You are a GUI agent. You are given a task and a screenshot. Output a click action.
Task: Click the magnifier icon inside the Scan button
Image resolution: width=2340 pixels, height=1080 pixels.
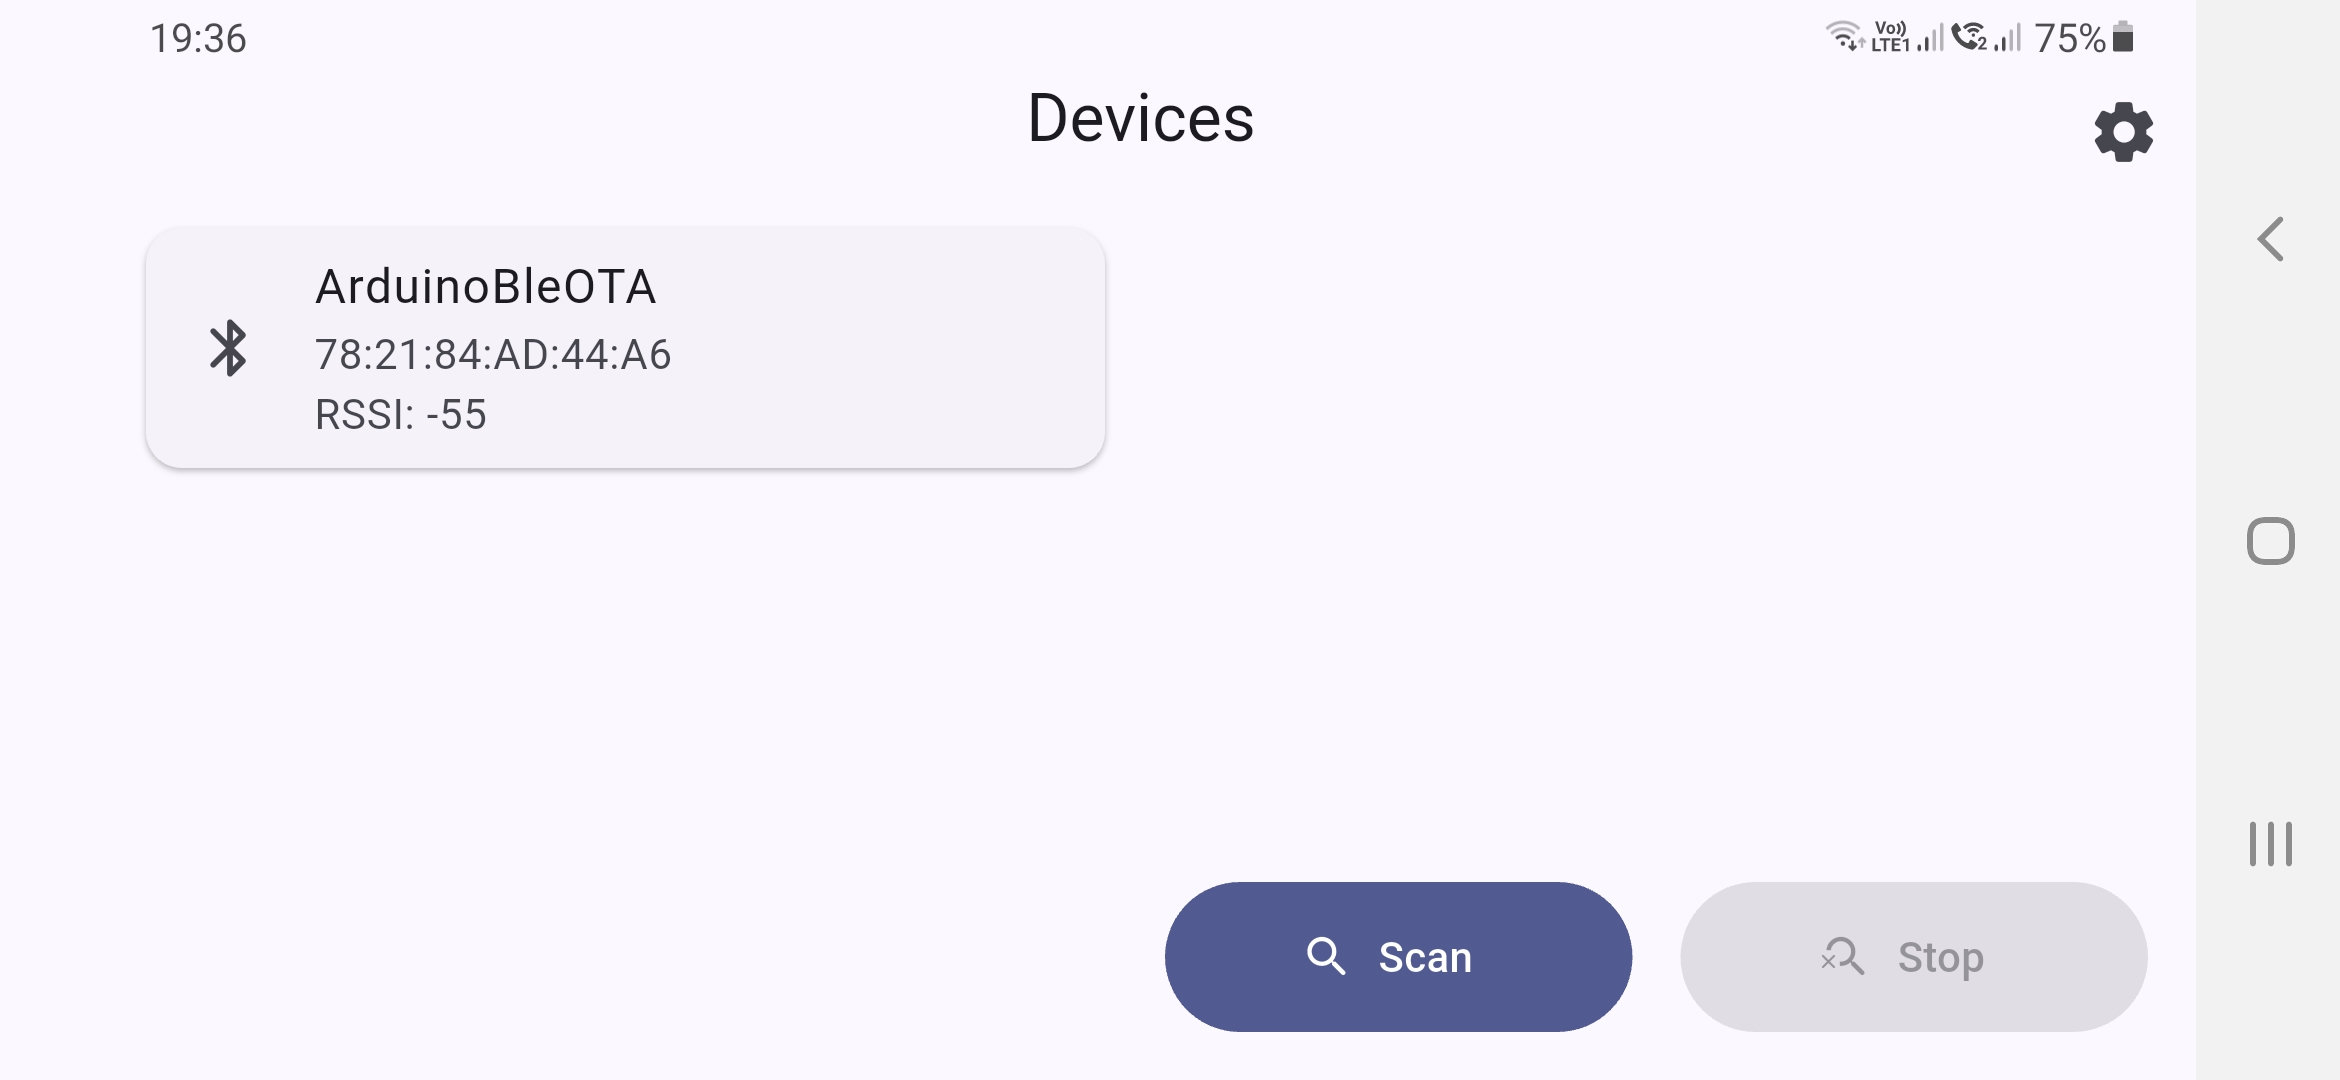click(1327, 956)
